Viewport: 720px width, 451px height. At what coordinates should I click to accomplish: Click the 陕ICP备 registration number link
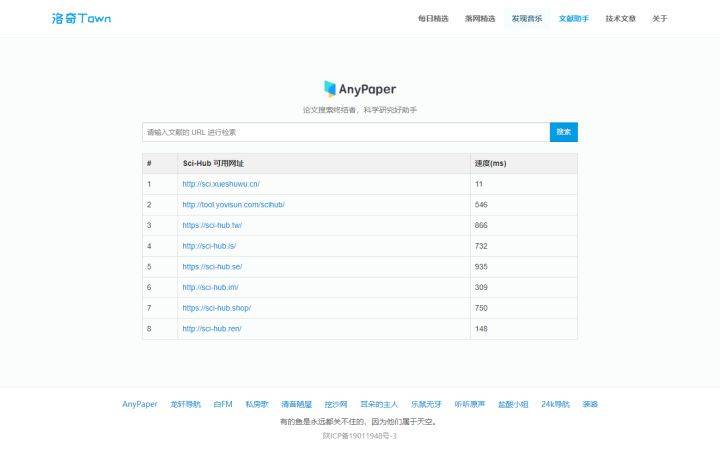coord(360,435)
